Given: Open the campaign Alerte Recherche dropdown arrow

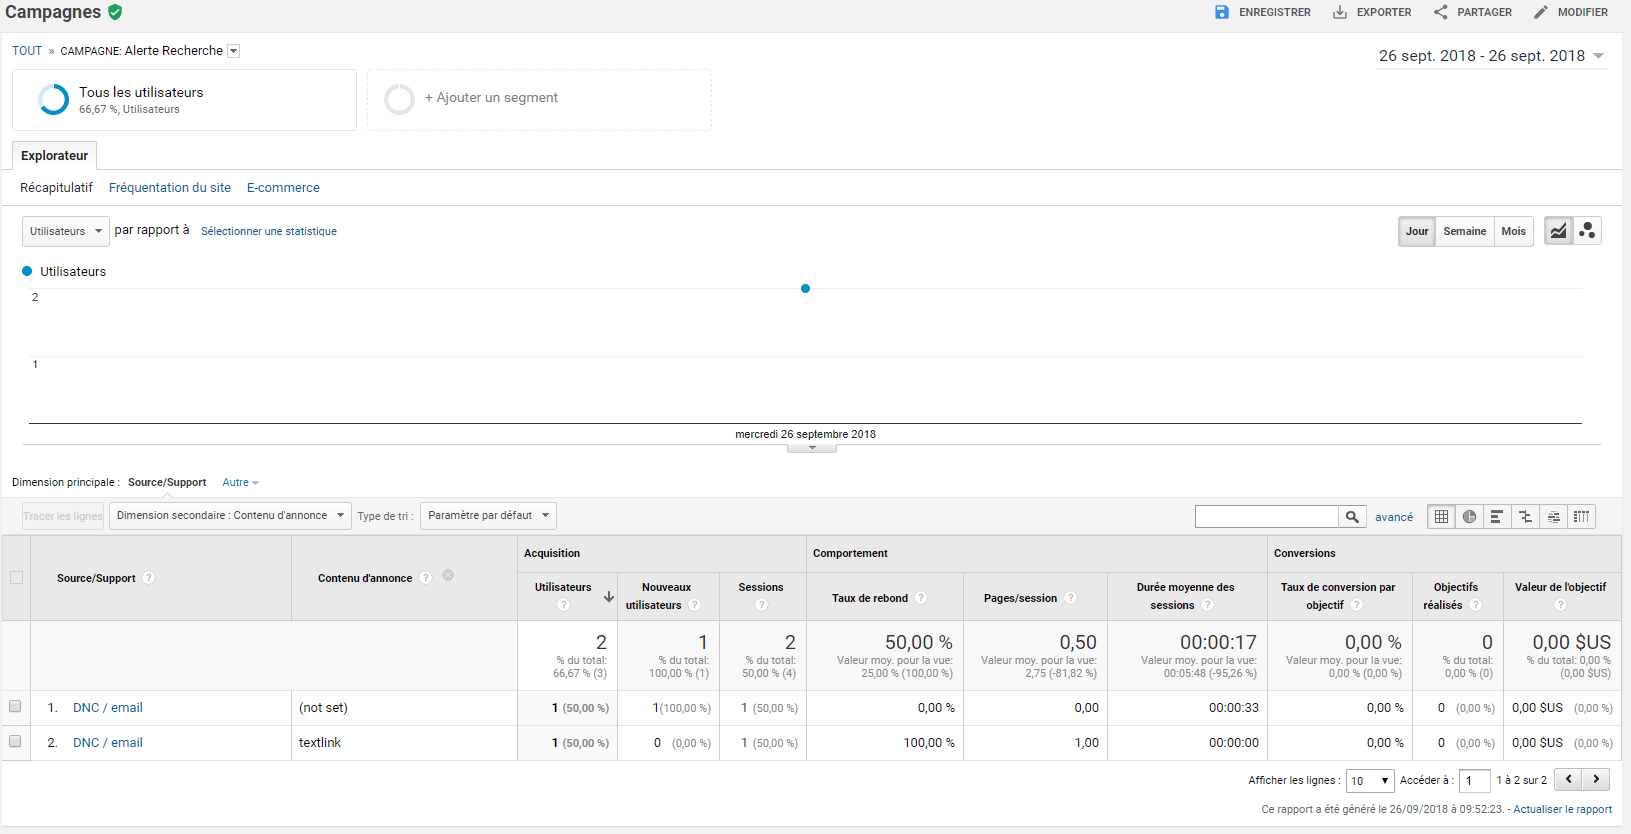Looking at the screenshot, I should coord(234,51).
